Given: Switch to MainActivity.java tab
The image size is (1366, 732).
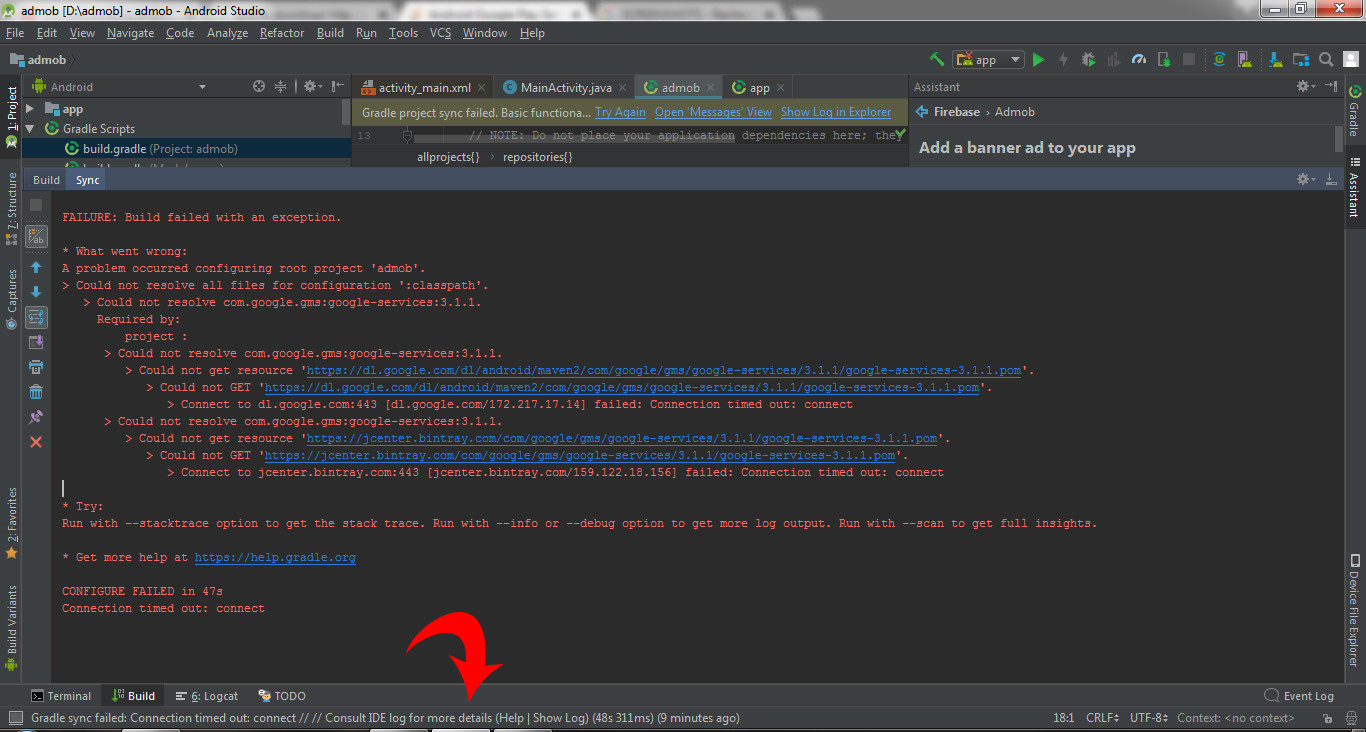Looking at the screenshot, I should [x=566, y=87].
